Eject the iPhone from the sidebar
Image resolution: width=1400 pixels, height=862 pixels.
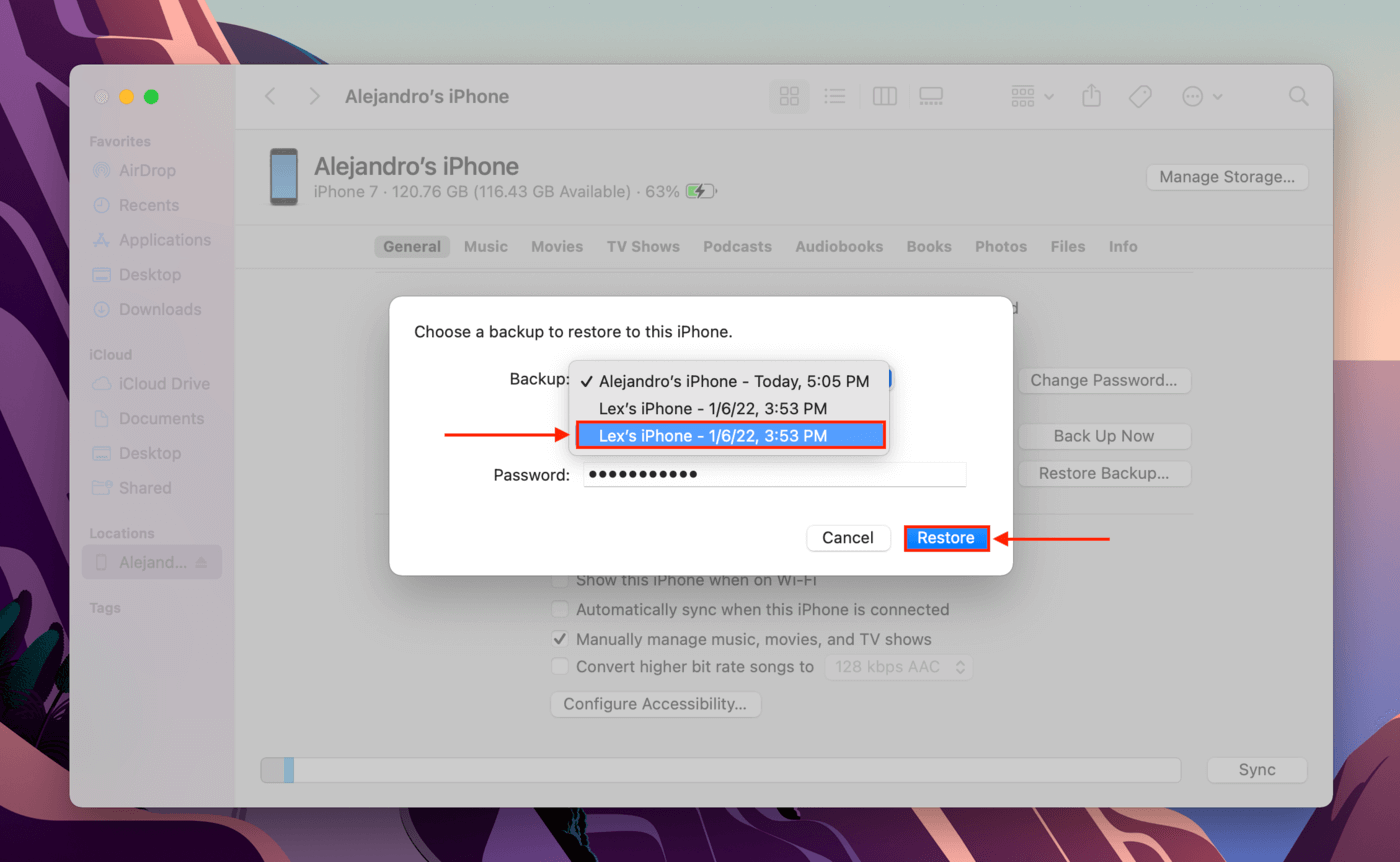click(x=201, y=563)
